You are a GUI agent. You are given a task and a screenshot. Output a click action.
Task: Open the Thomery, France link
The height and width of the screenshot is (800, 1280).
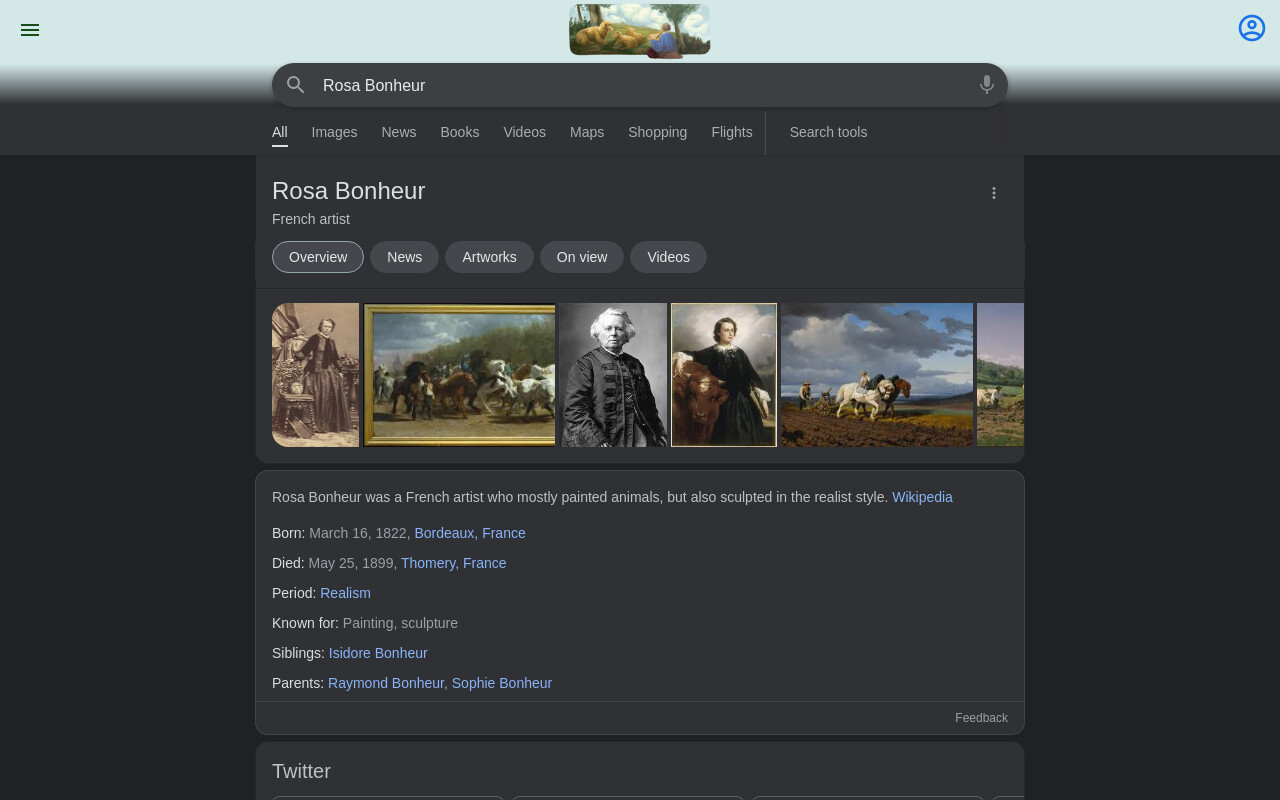[x=454, y=563]
